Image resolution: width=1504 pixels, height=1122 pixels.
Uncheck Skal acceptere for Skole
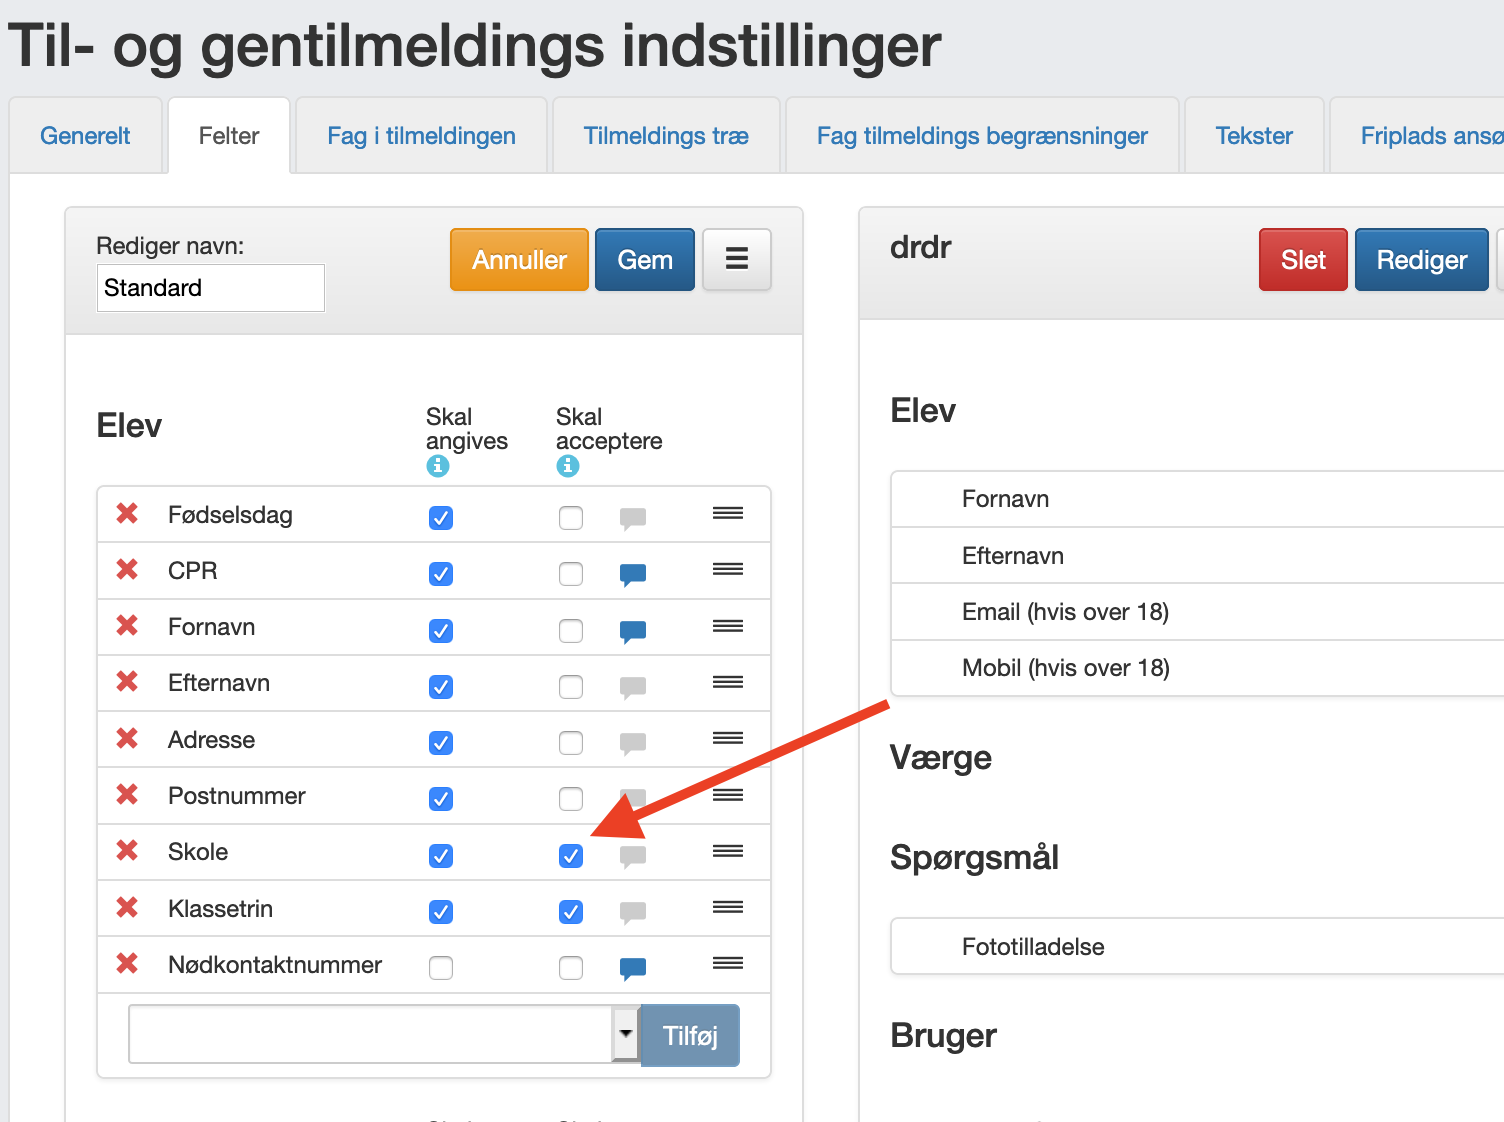tap(571, 856)
